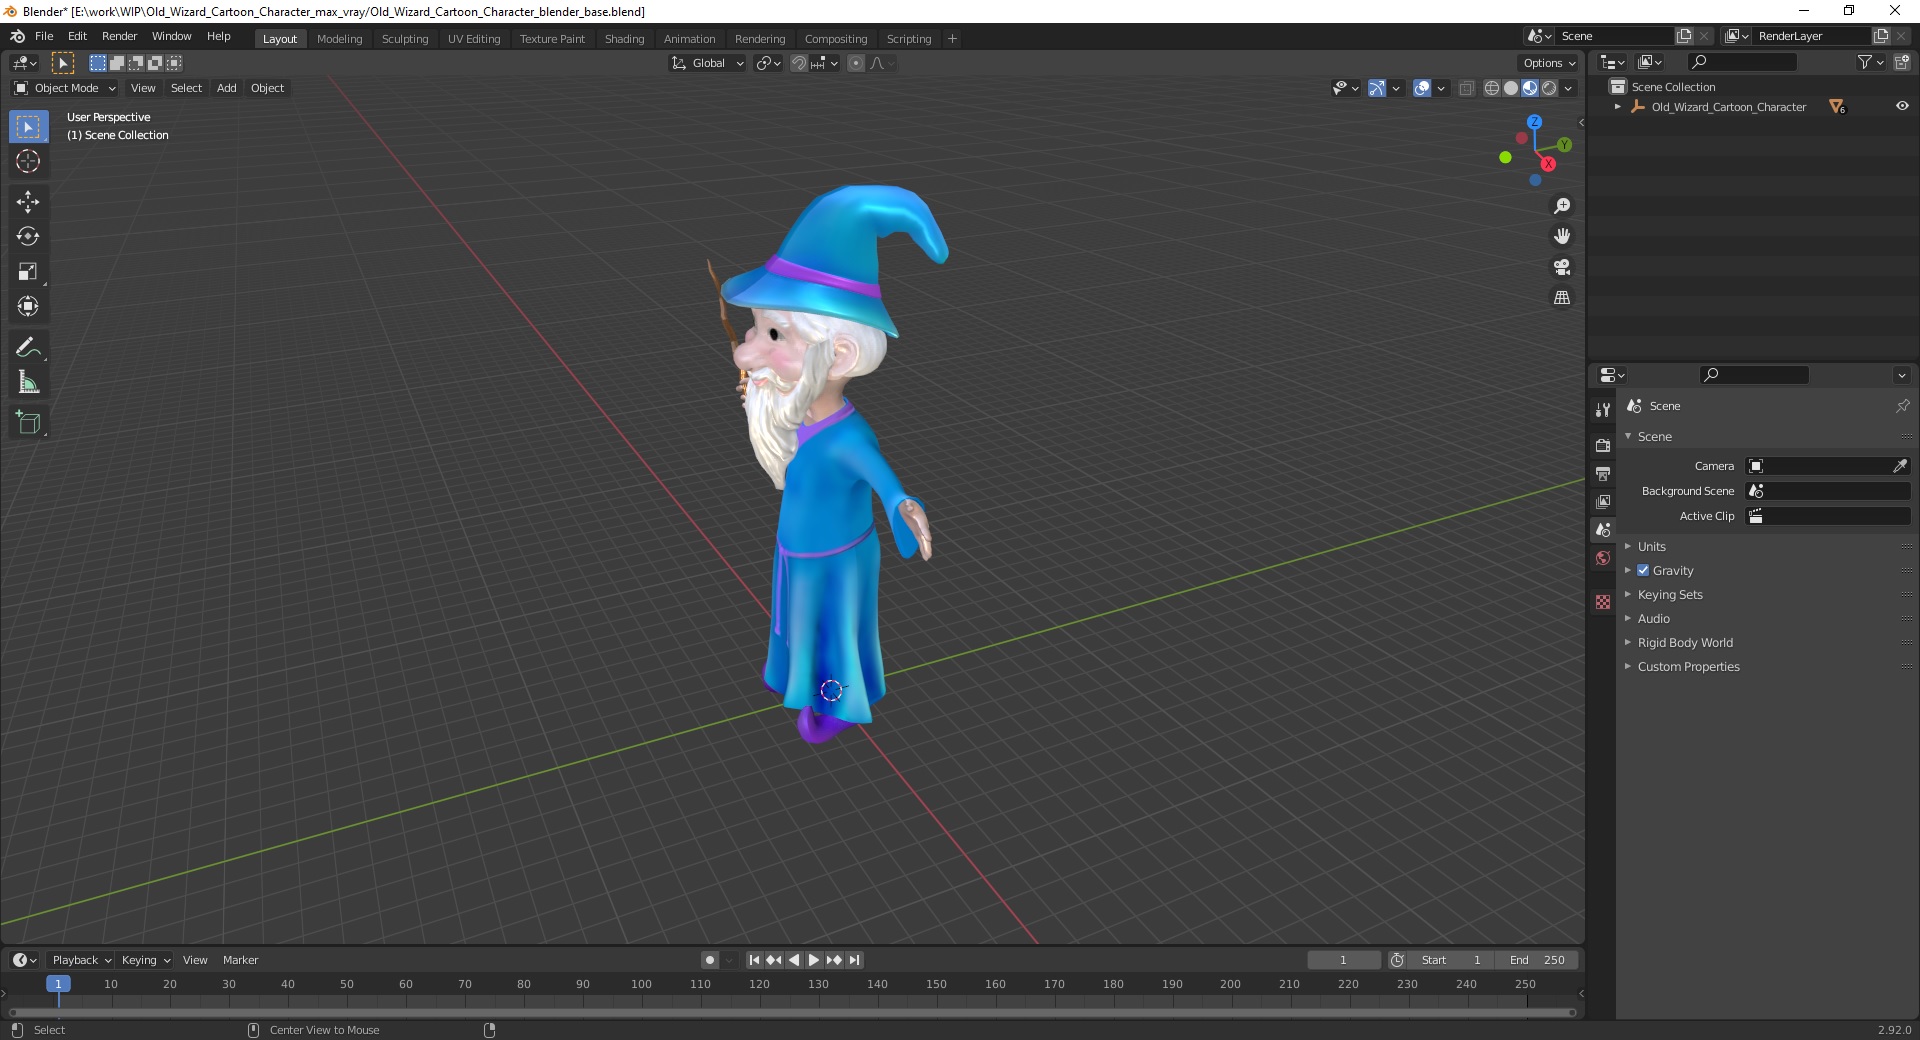Open the File menu

point(44,36)
